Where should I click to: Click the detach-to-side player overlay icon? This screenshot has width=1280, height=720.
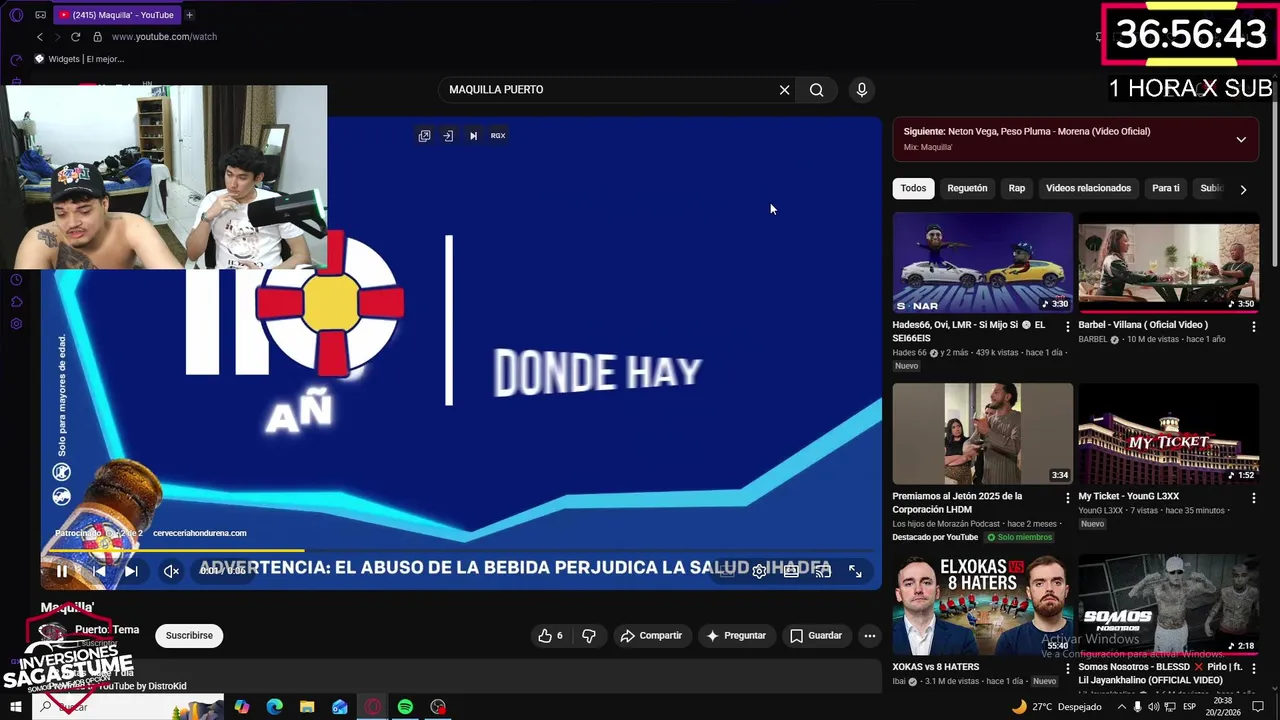click(x=448, y=136)
